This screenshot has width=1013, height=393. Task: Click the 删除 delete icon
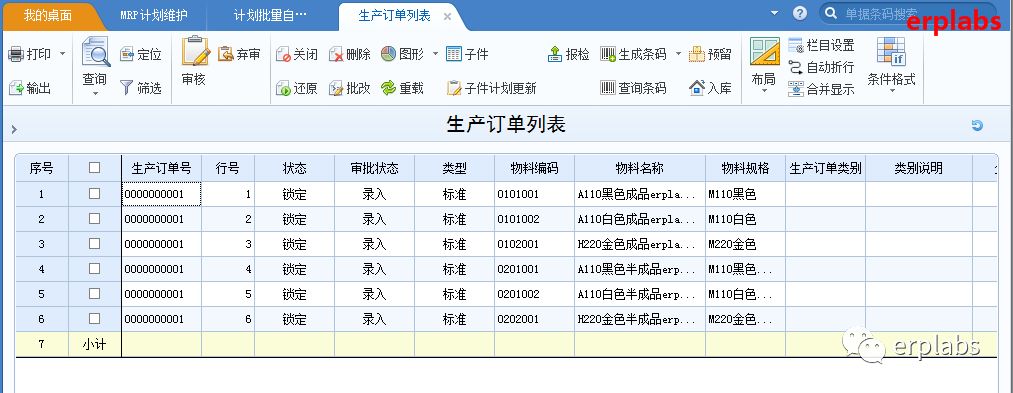coord(336,55)
